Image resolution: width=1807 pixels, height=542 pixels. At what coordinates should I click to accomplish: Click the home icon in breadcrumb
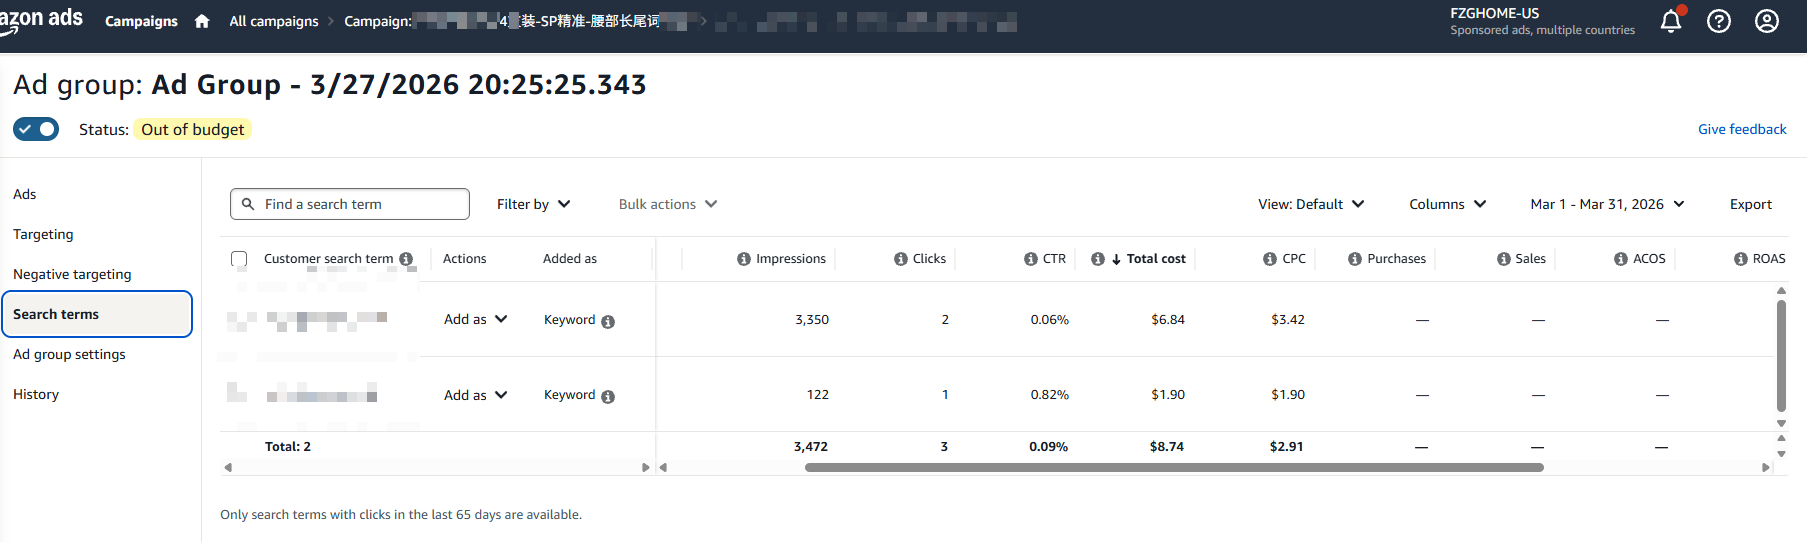coord(202,21)
